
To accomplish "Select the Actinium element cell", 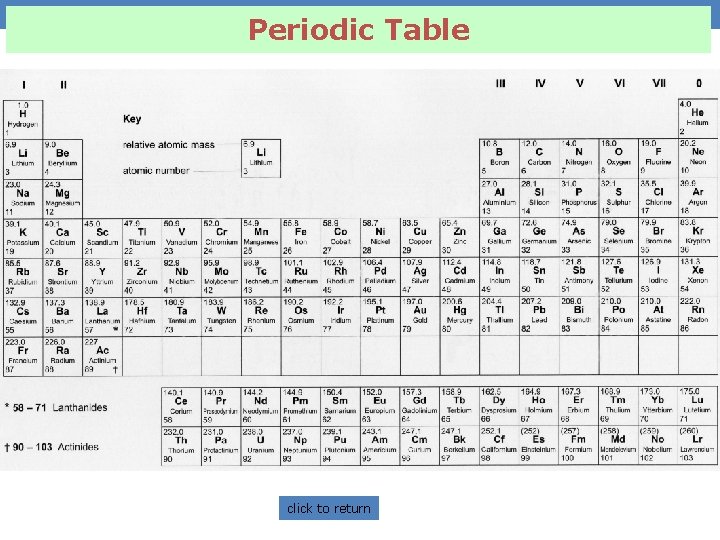I will point(102,357).
